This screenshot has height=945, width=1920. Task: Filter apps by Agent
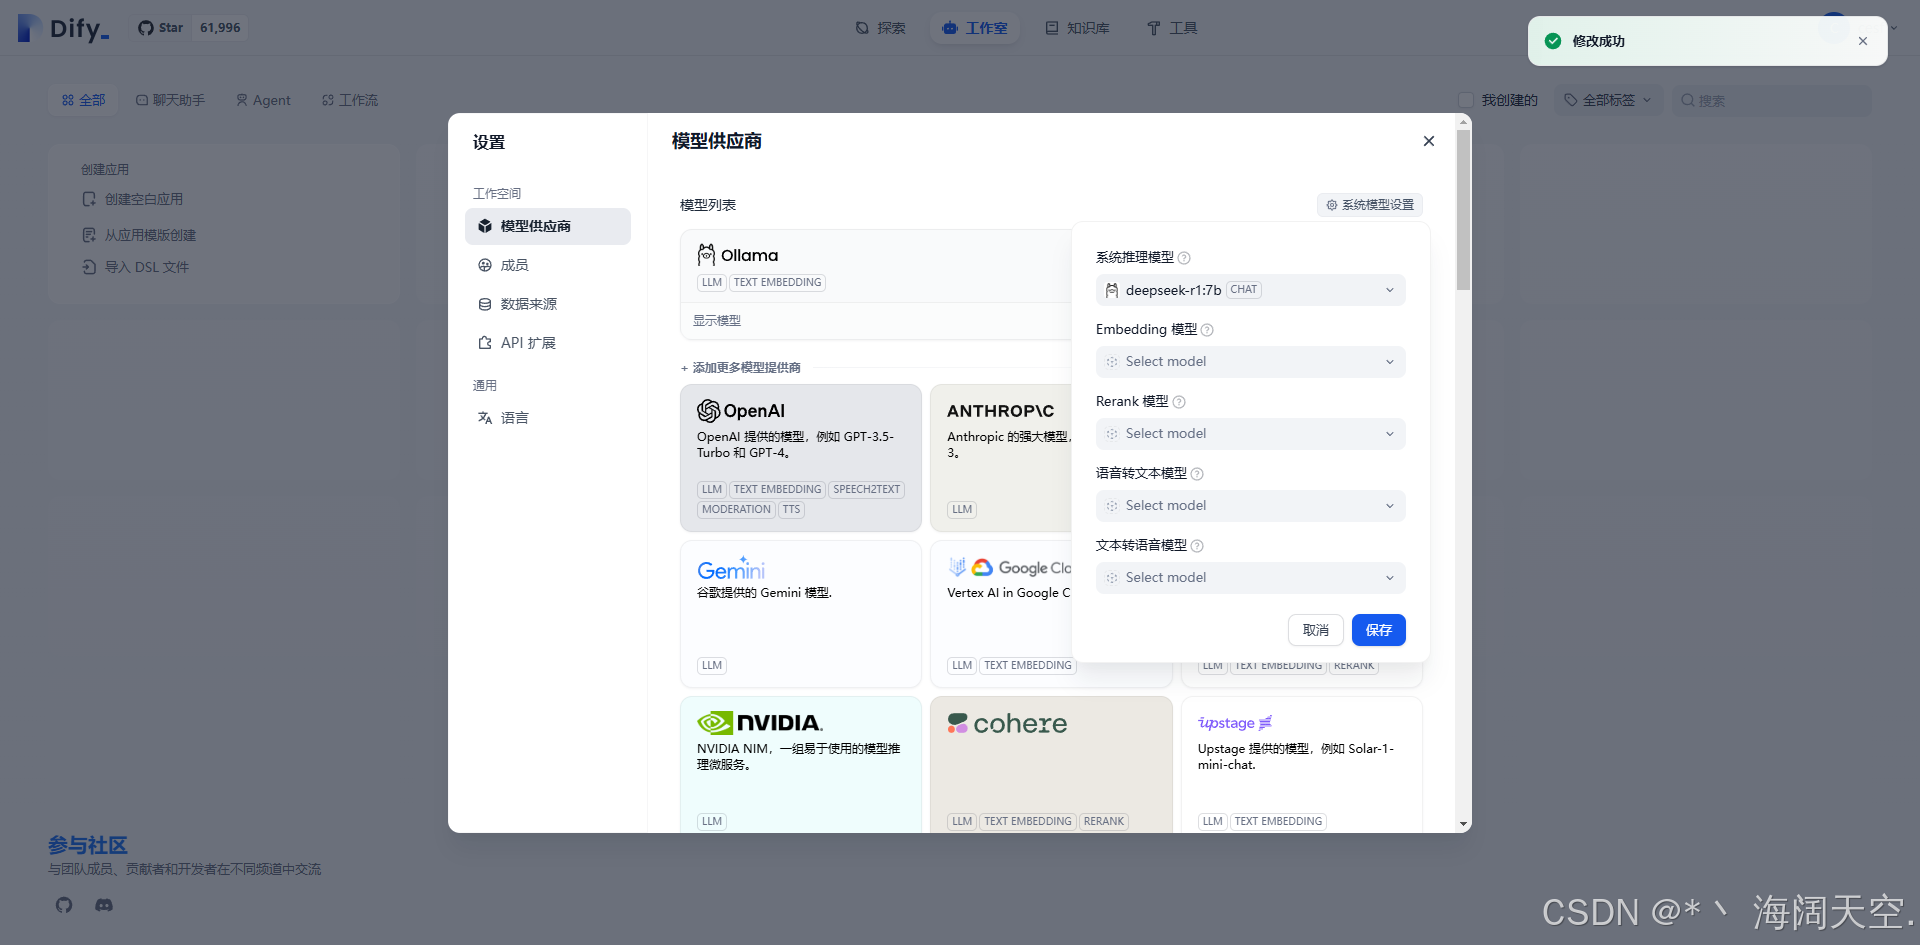tap(263, 100)
